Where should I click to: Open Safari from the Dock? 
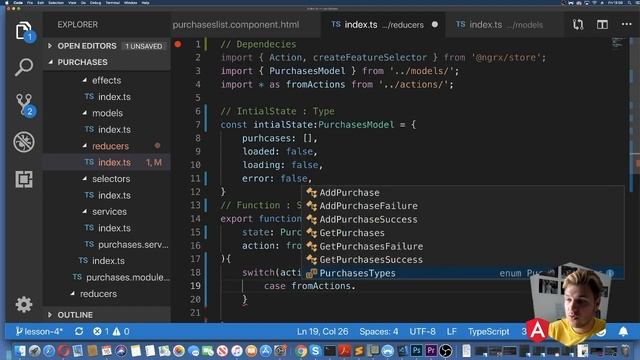coord(49,351)
